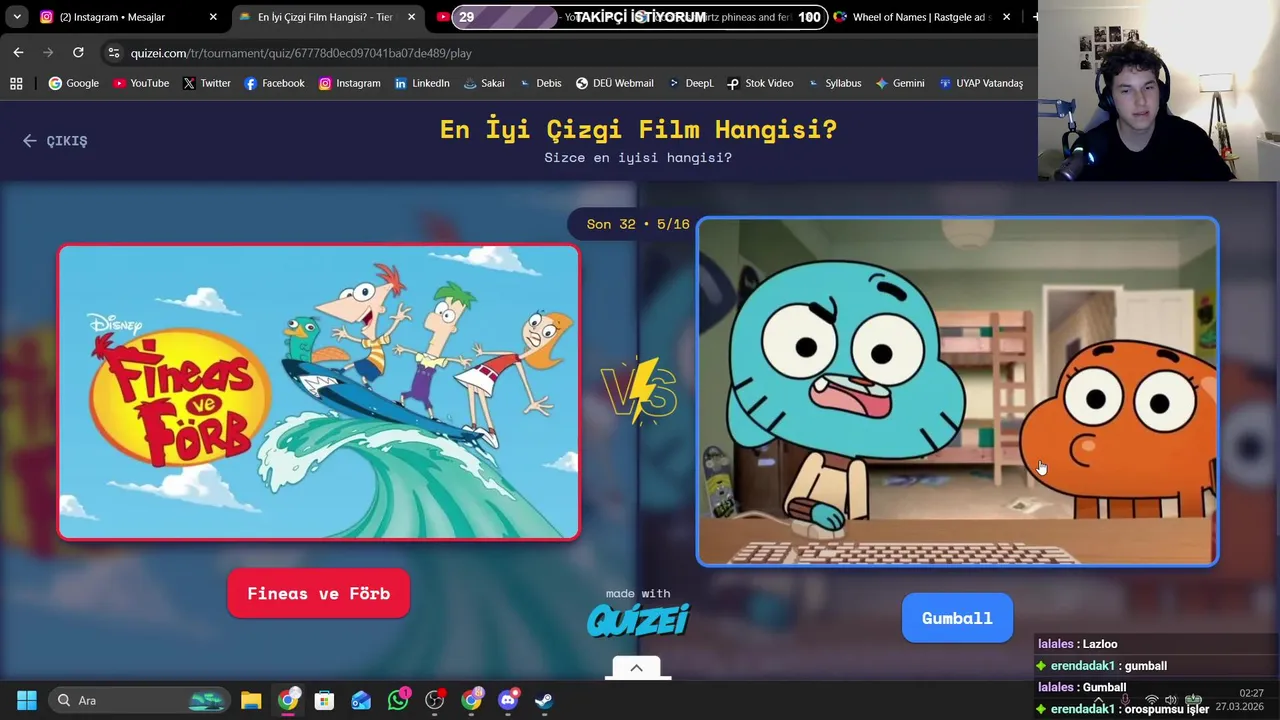This screenshot has height=720, width=1280.
Task: Open the LinkedIn bookmark
Action: click(421, 83)
